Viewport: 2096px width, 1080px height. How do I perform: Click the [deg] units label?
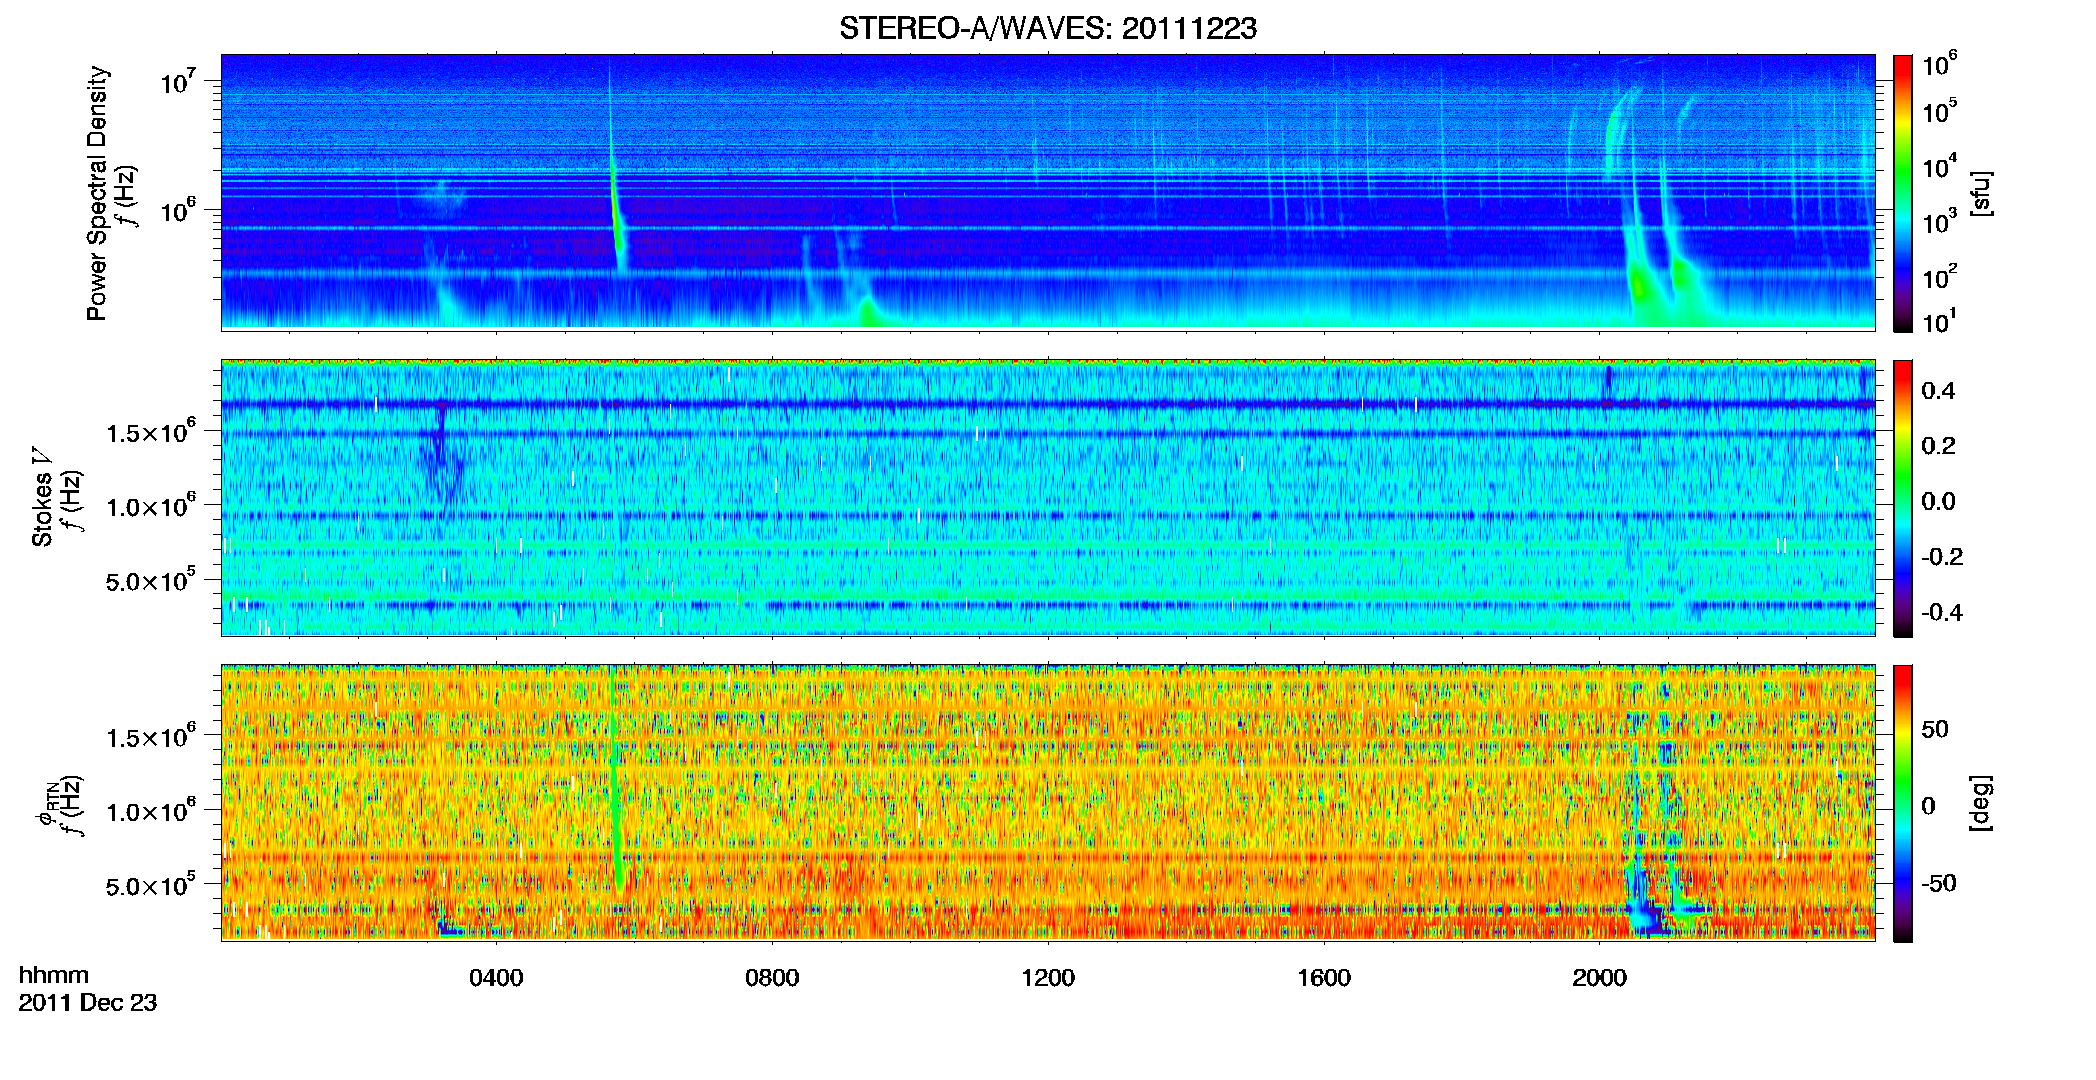1981,803
